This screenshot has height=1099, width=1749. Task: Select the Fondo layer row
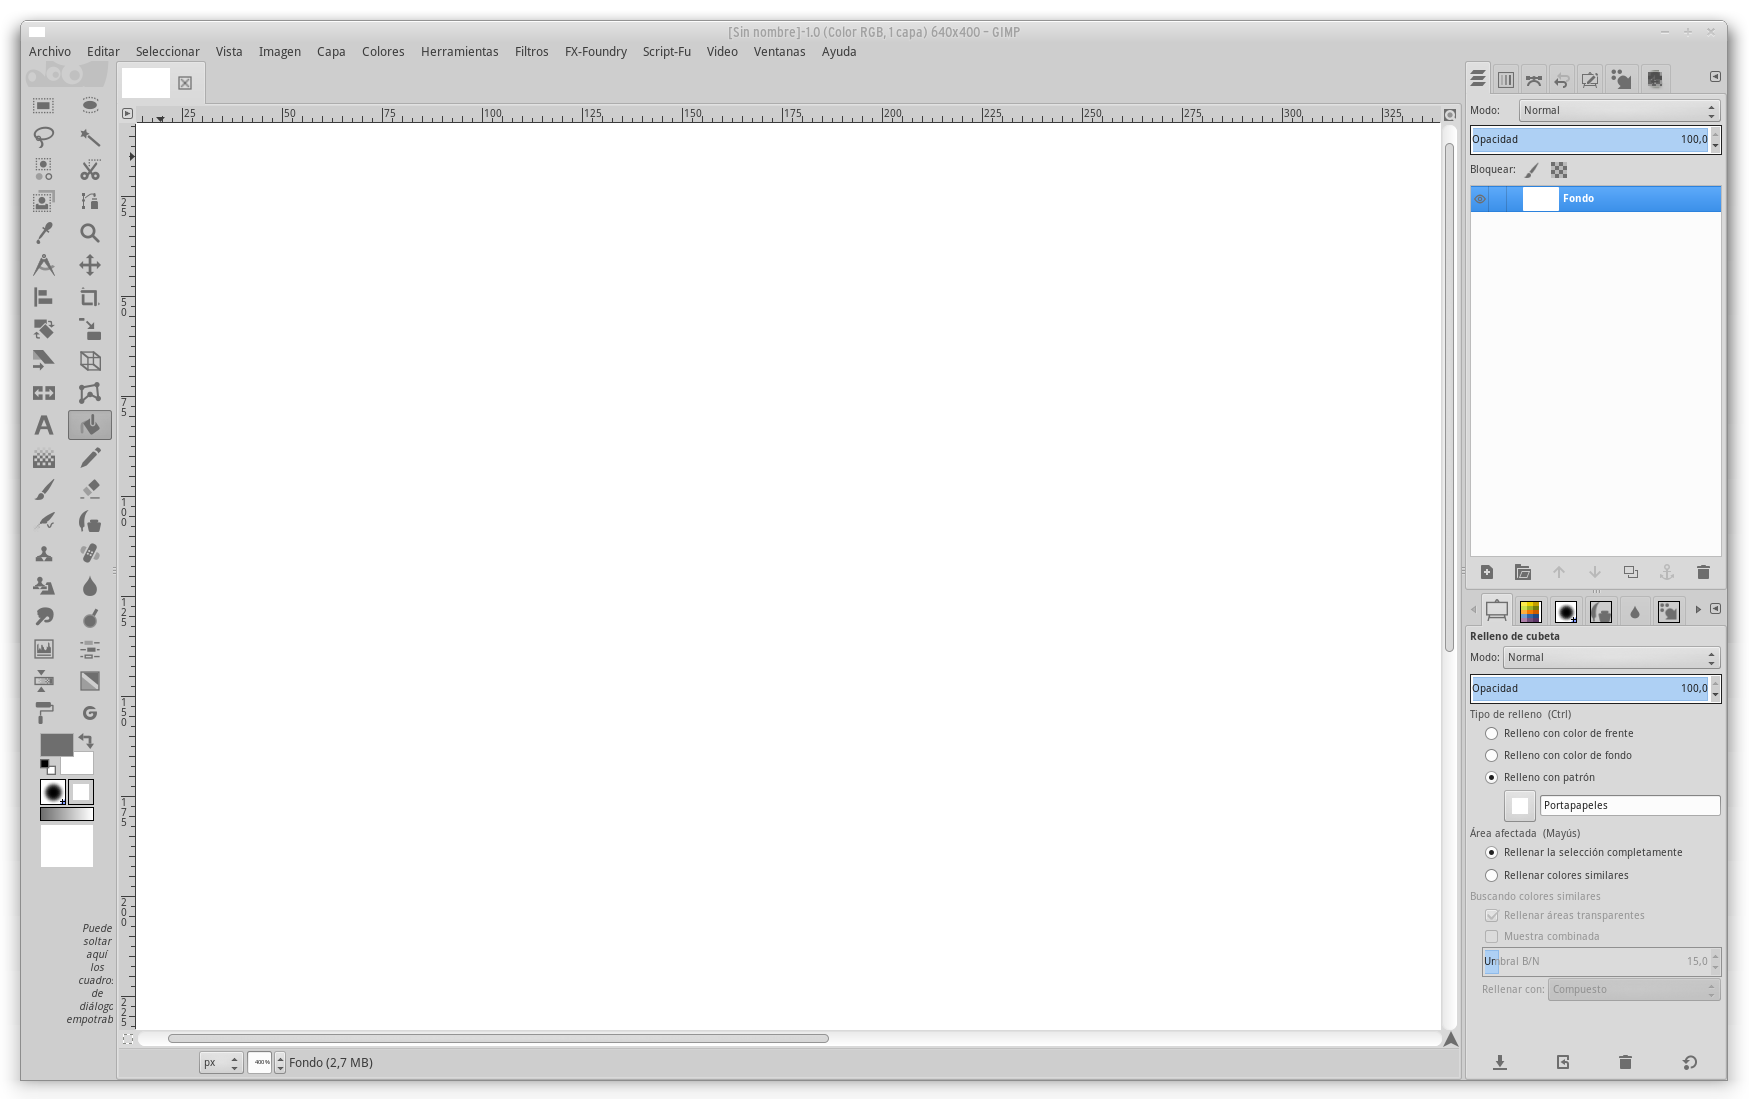1596,199
